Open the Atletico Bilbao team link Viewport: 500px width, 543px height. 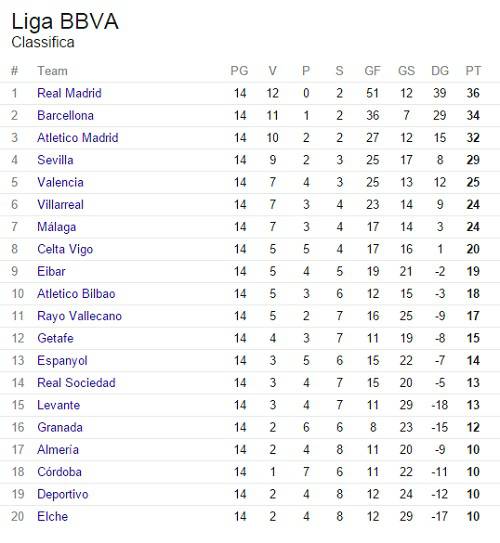pyautogui.click(x=76, y=294)
